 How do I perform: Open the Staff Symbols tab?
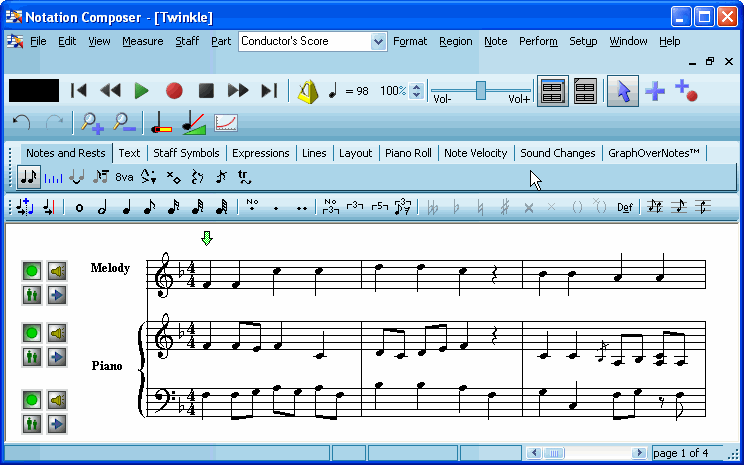click(186, 153)
